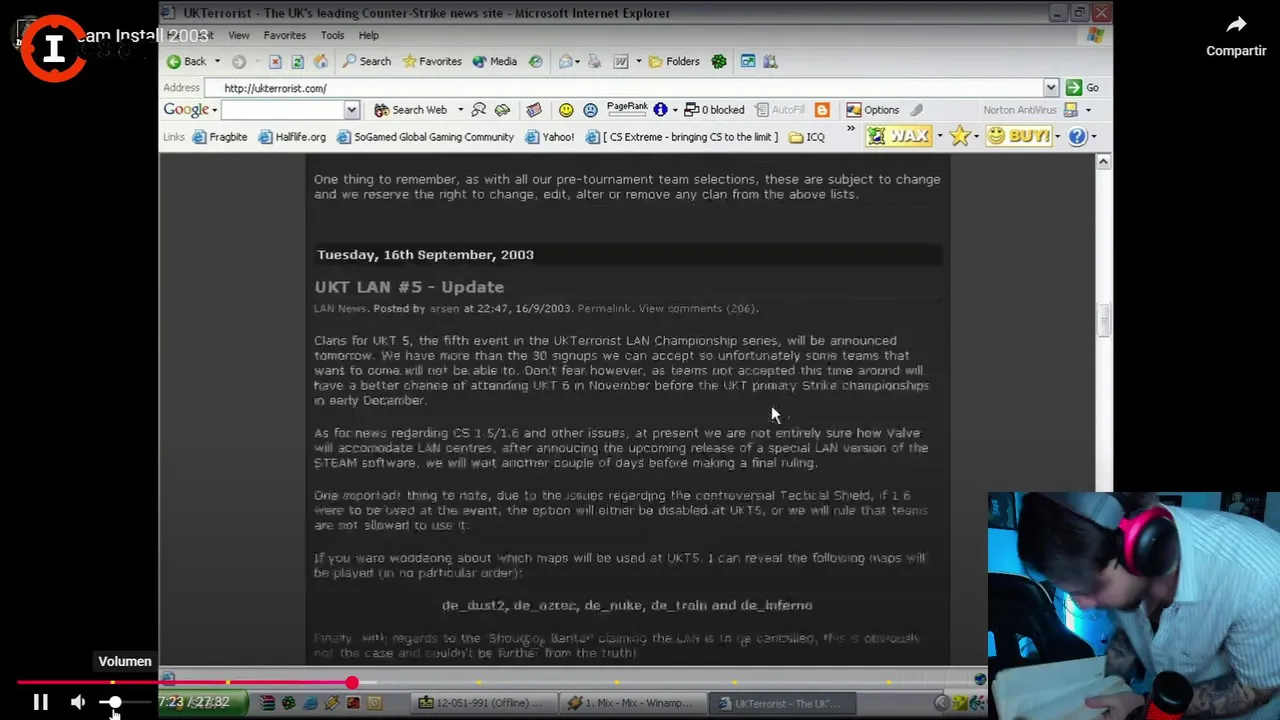Go to the Home page icon

click(x=320, y=62)
